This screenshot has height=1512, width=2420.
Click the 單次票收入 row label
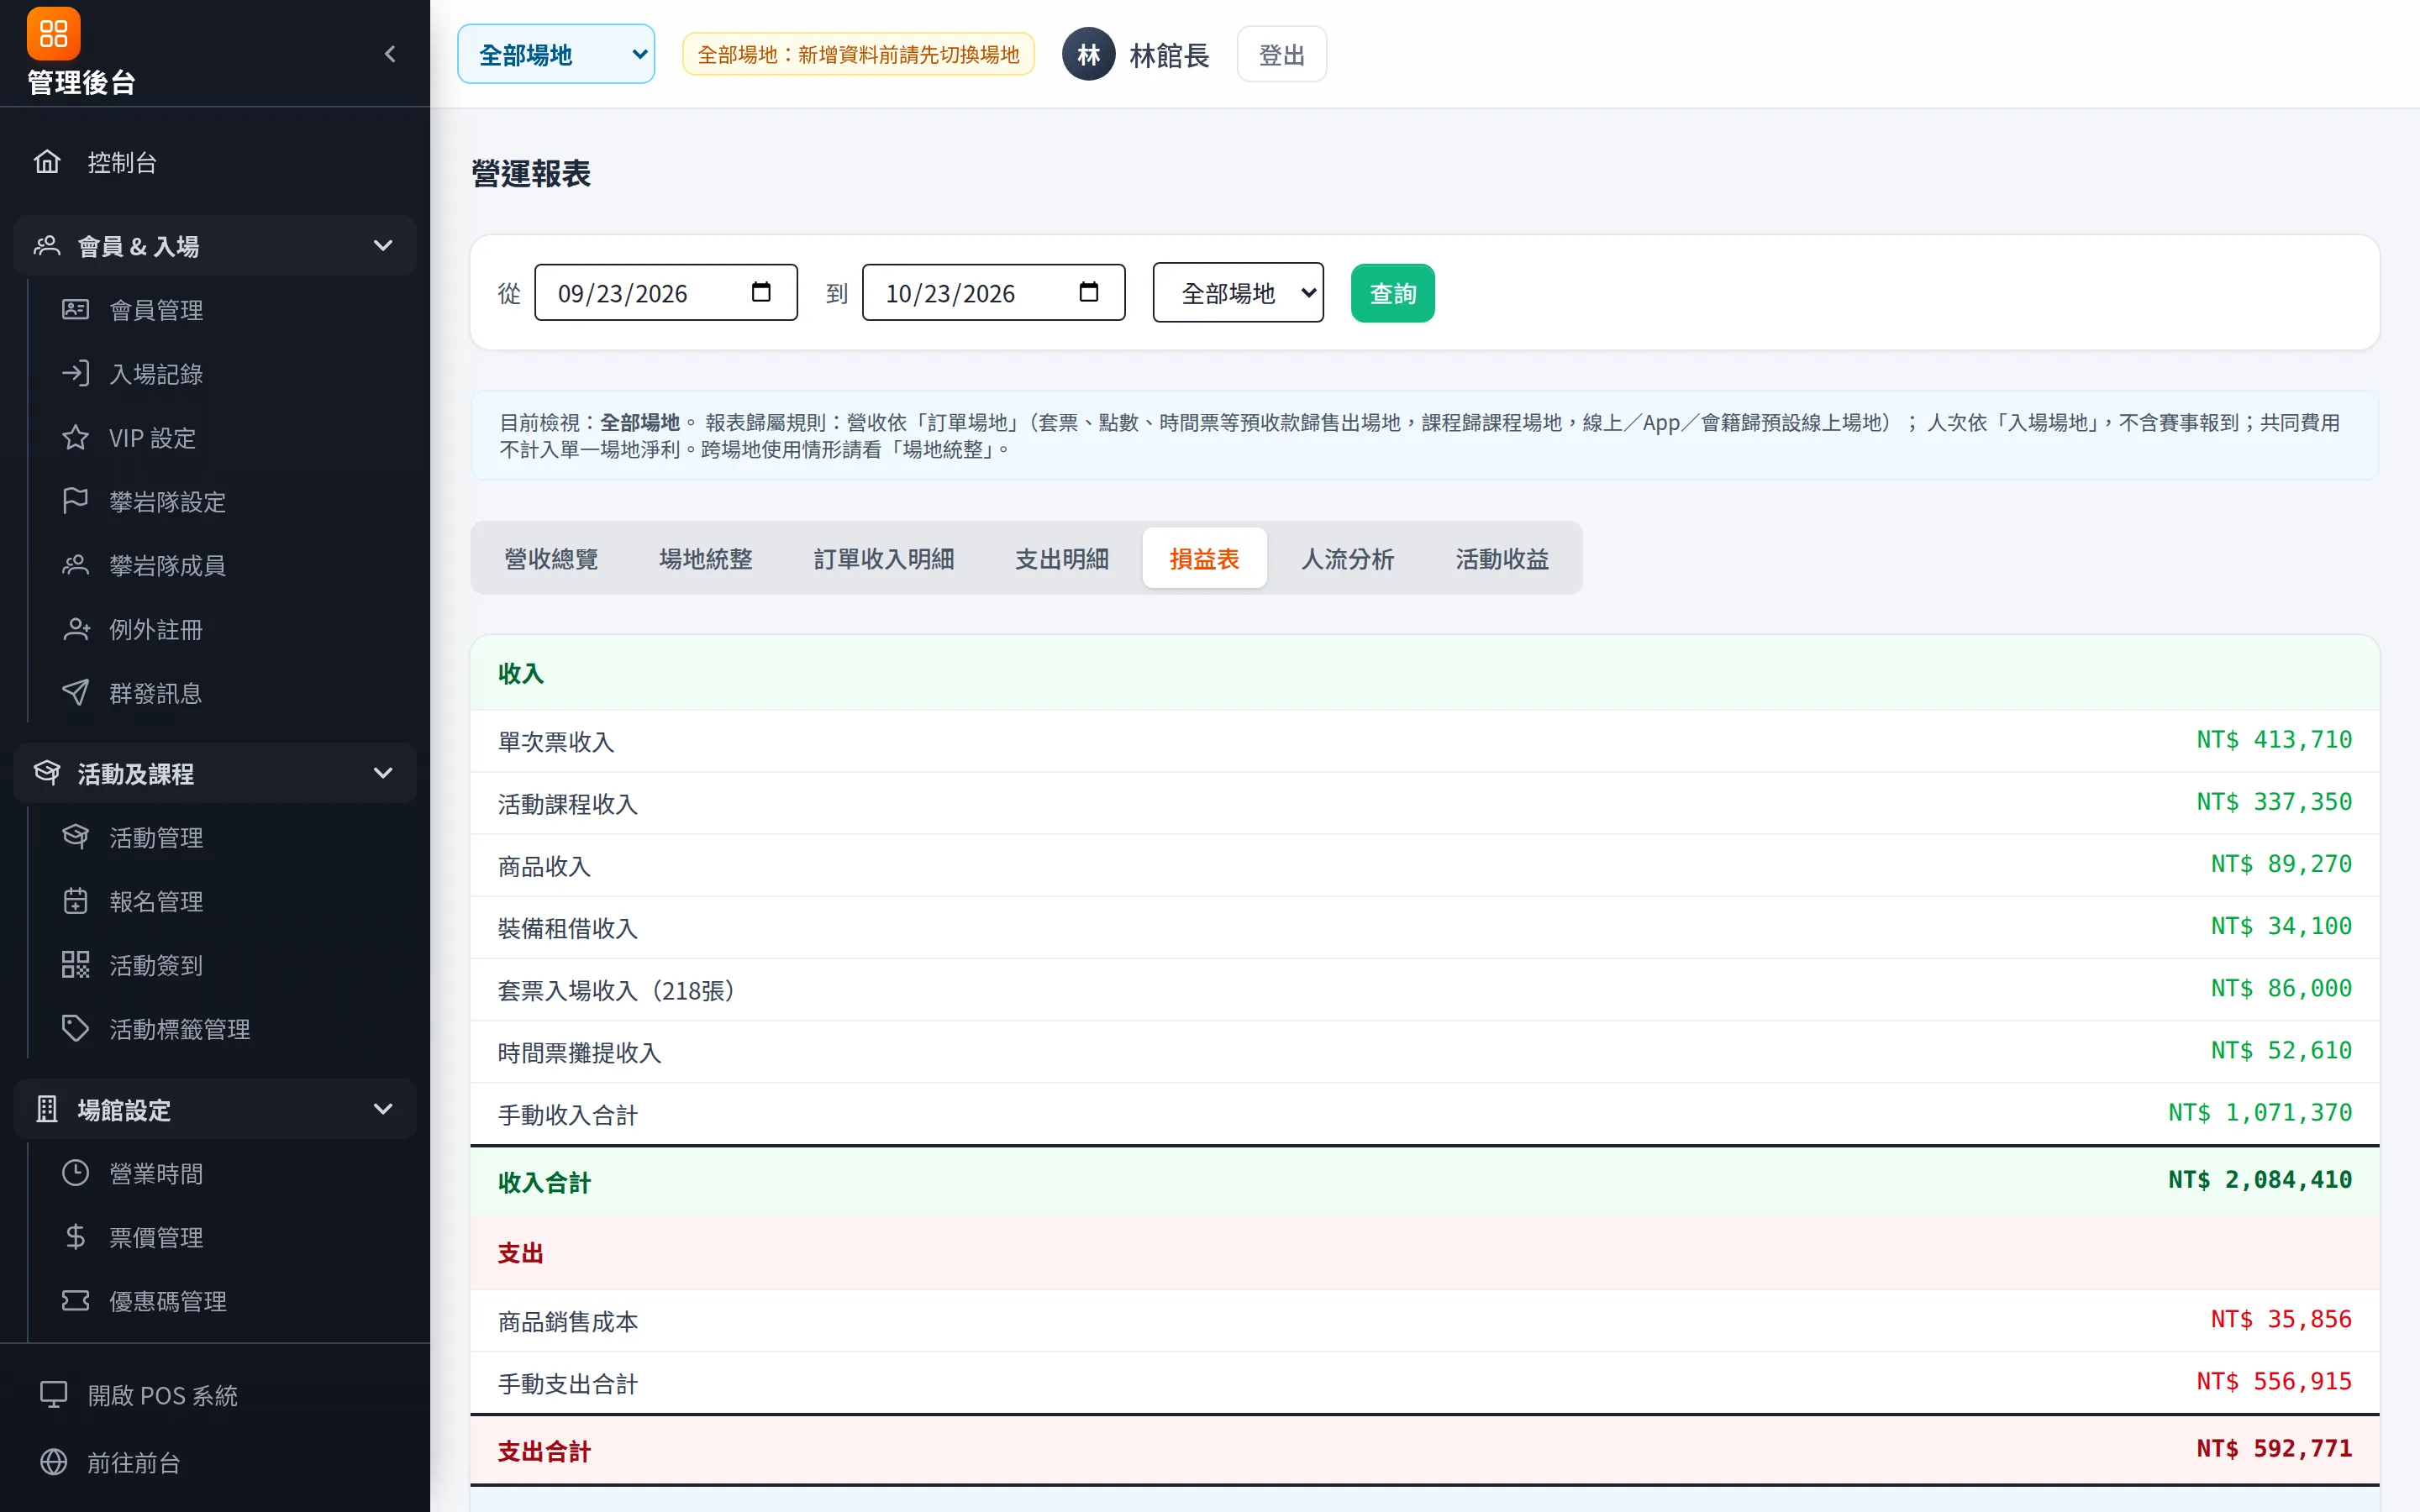coord(556,742)
